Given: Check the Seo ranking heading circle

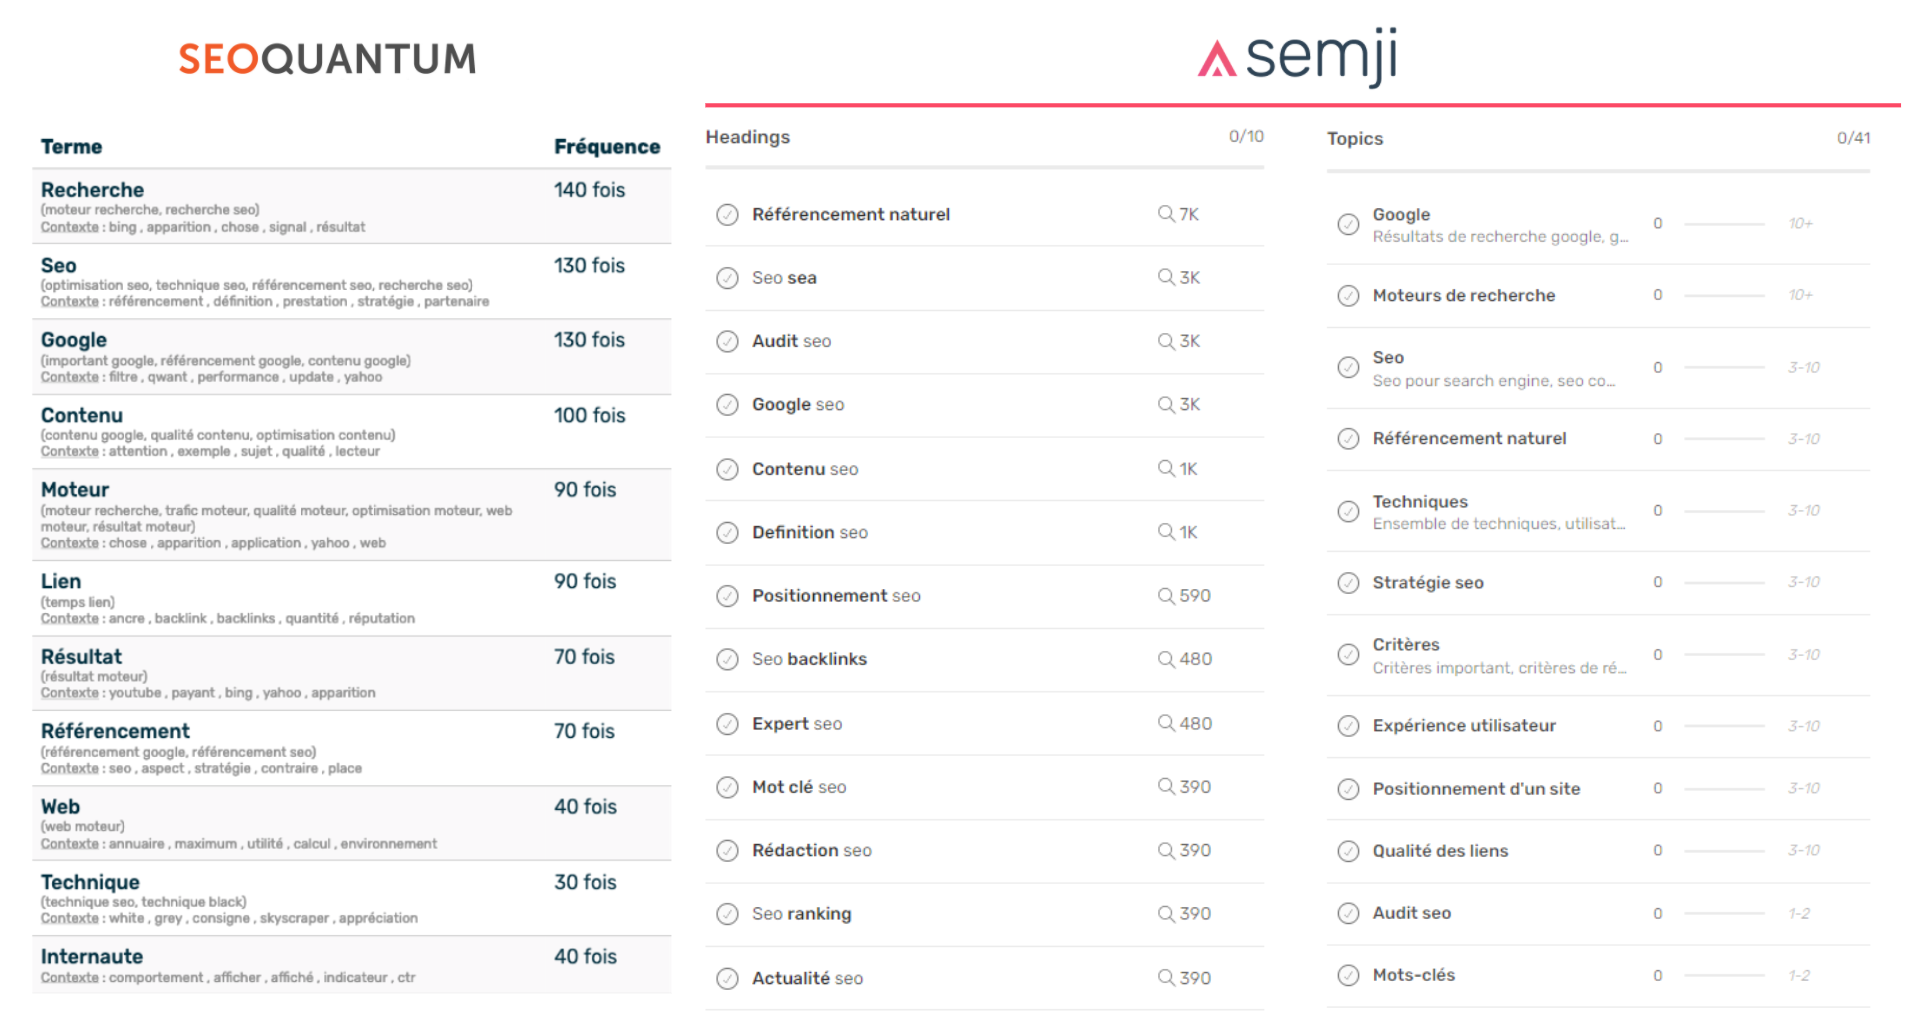Looking at the screenshot, I should [727, 914].
